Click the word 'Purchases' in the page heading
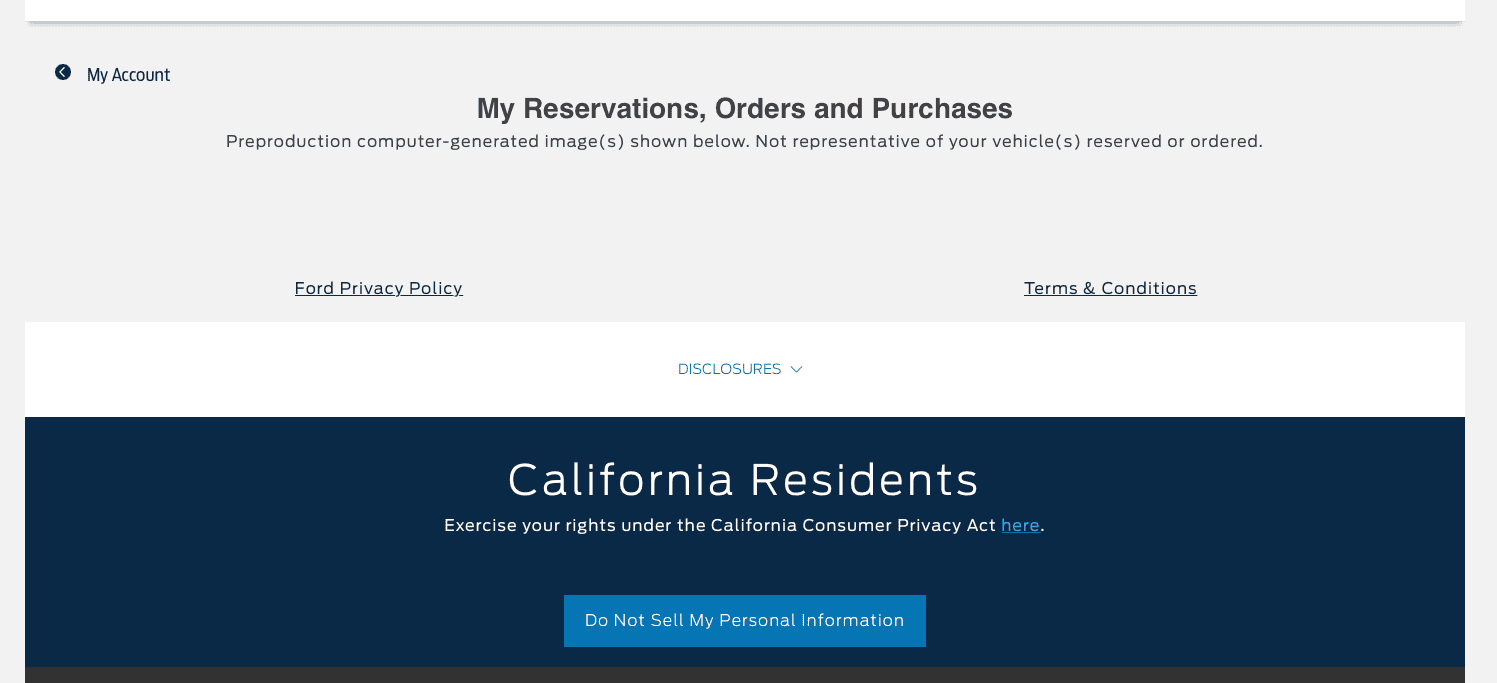 [x=942, y=108]
